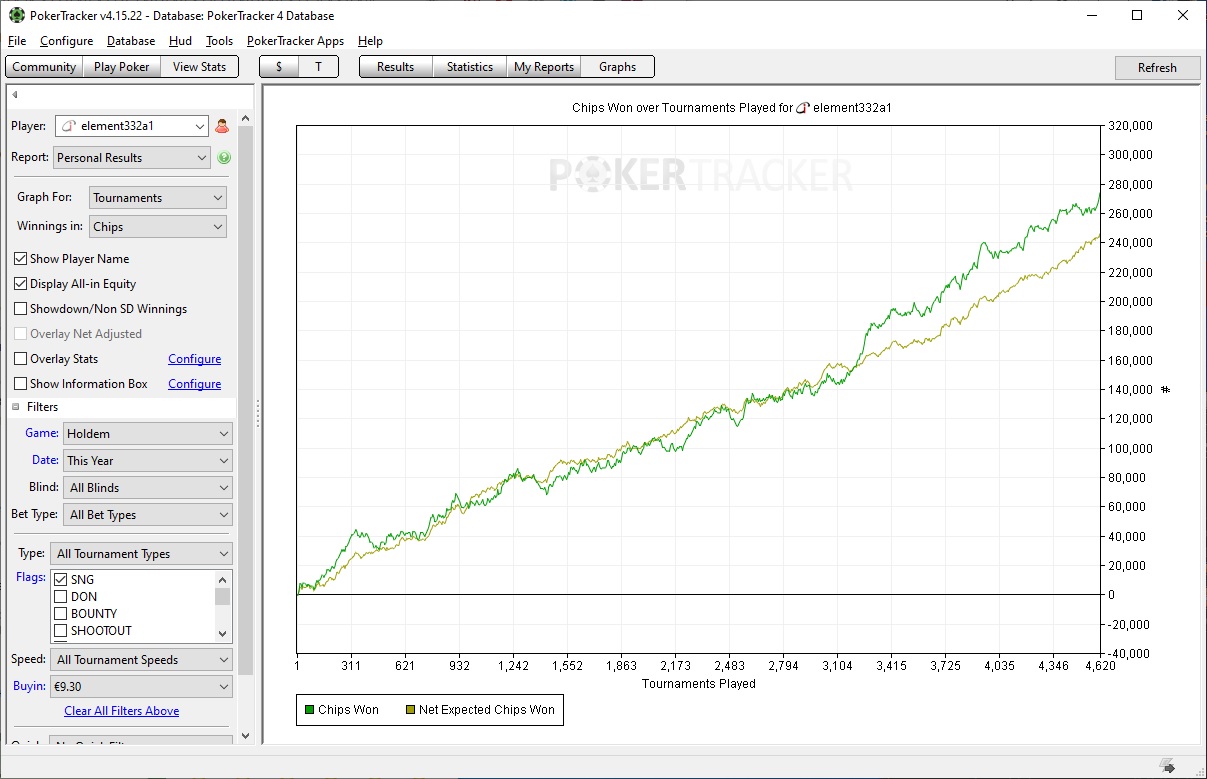Click the down arrow of the Flags list scrollbar

click(x=223, y=633)
